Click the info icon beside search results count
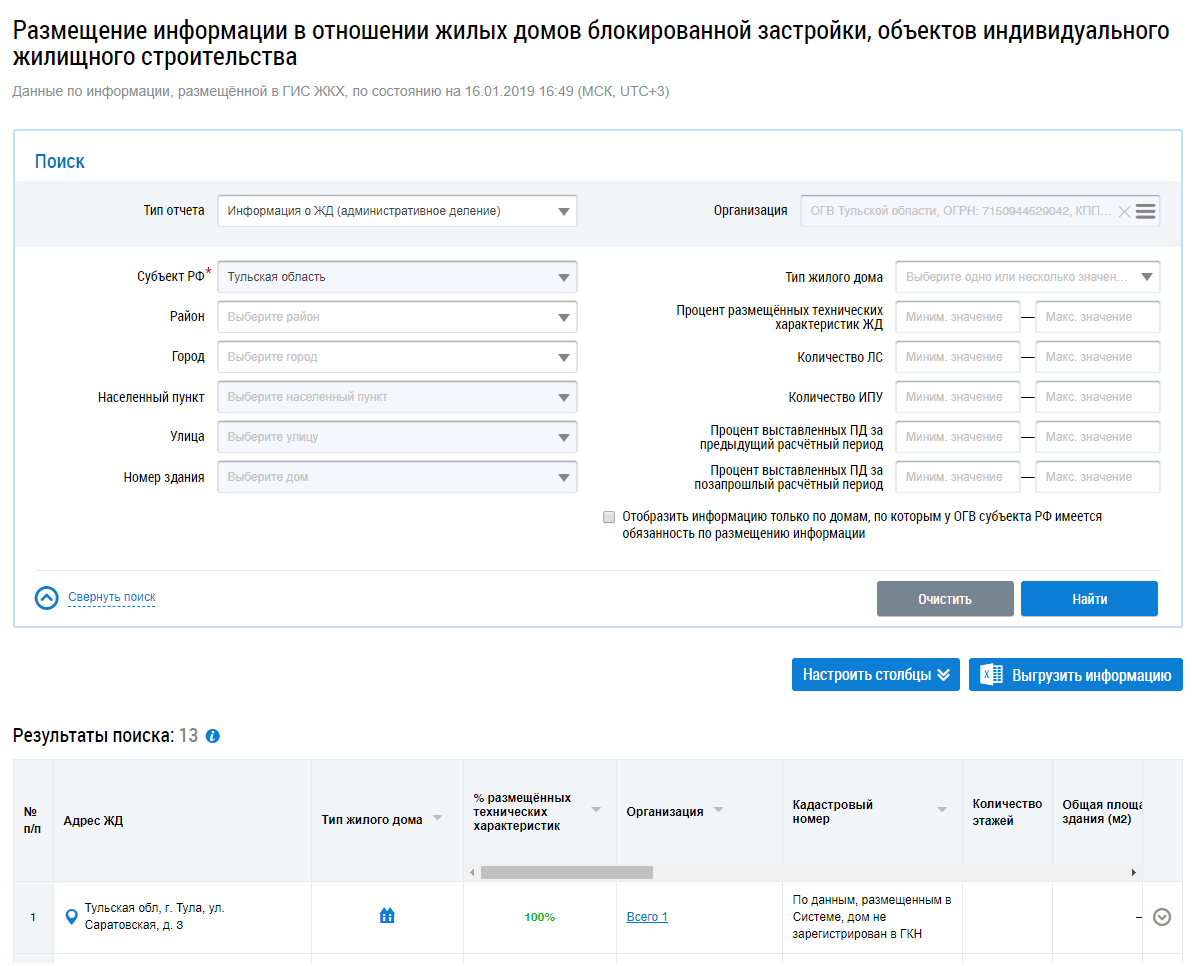Viewport: 1192px width, 966px height. 212,736
